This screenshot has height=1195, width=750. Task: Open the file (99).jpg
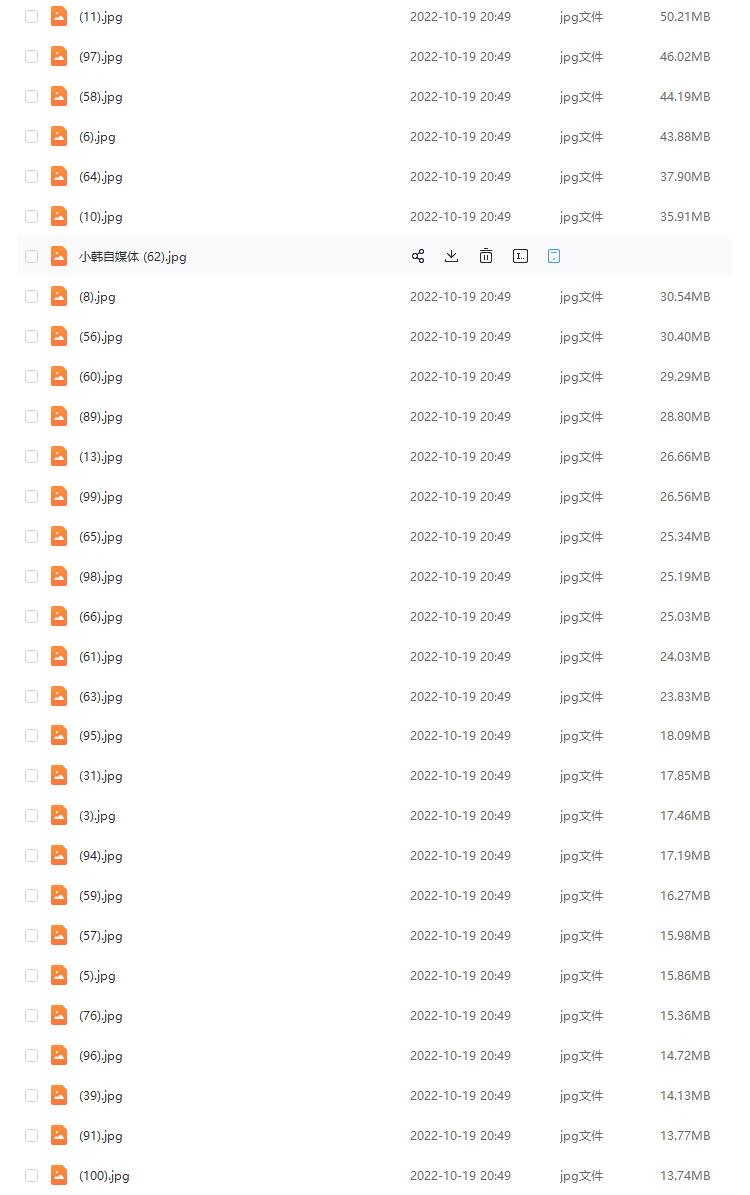click(101, 497)
